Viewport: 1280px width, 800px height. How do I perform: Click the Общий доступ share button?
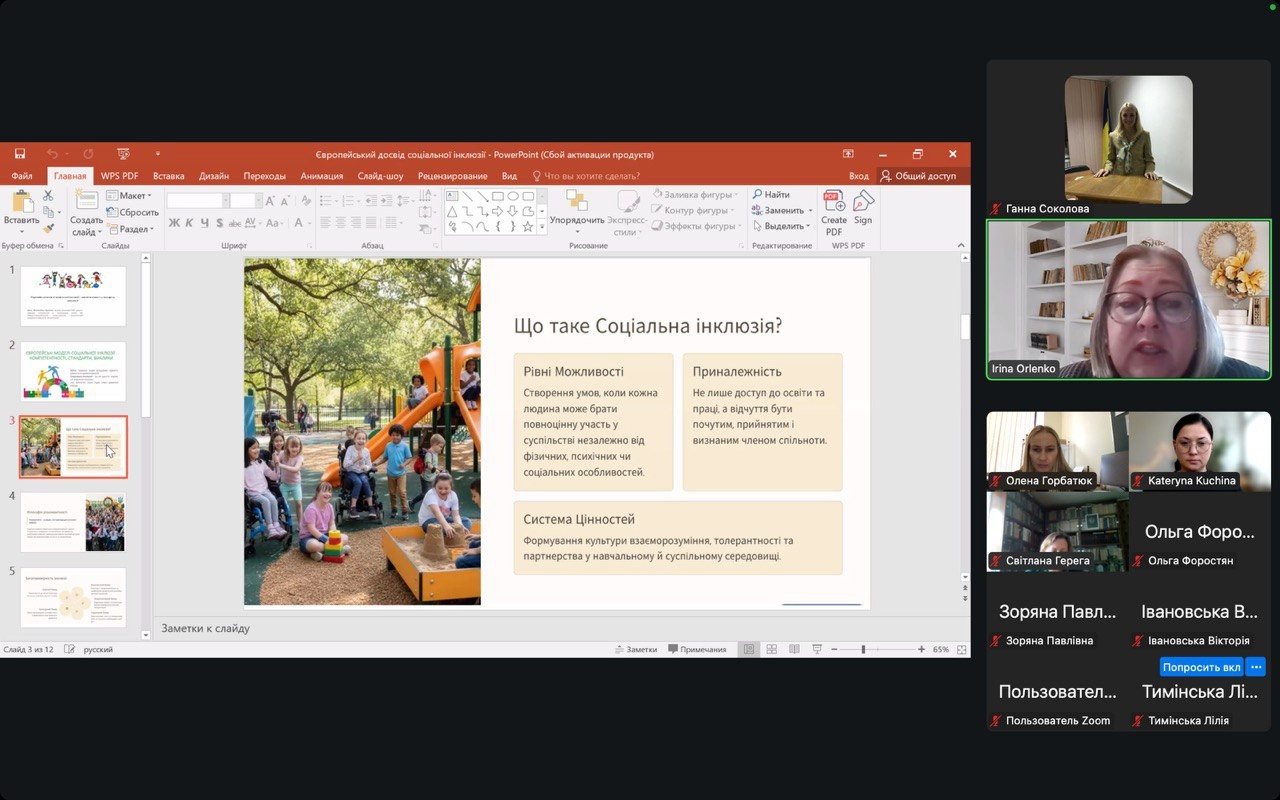click(x=918, y=176)
